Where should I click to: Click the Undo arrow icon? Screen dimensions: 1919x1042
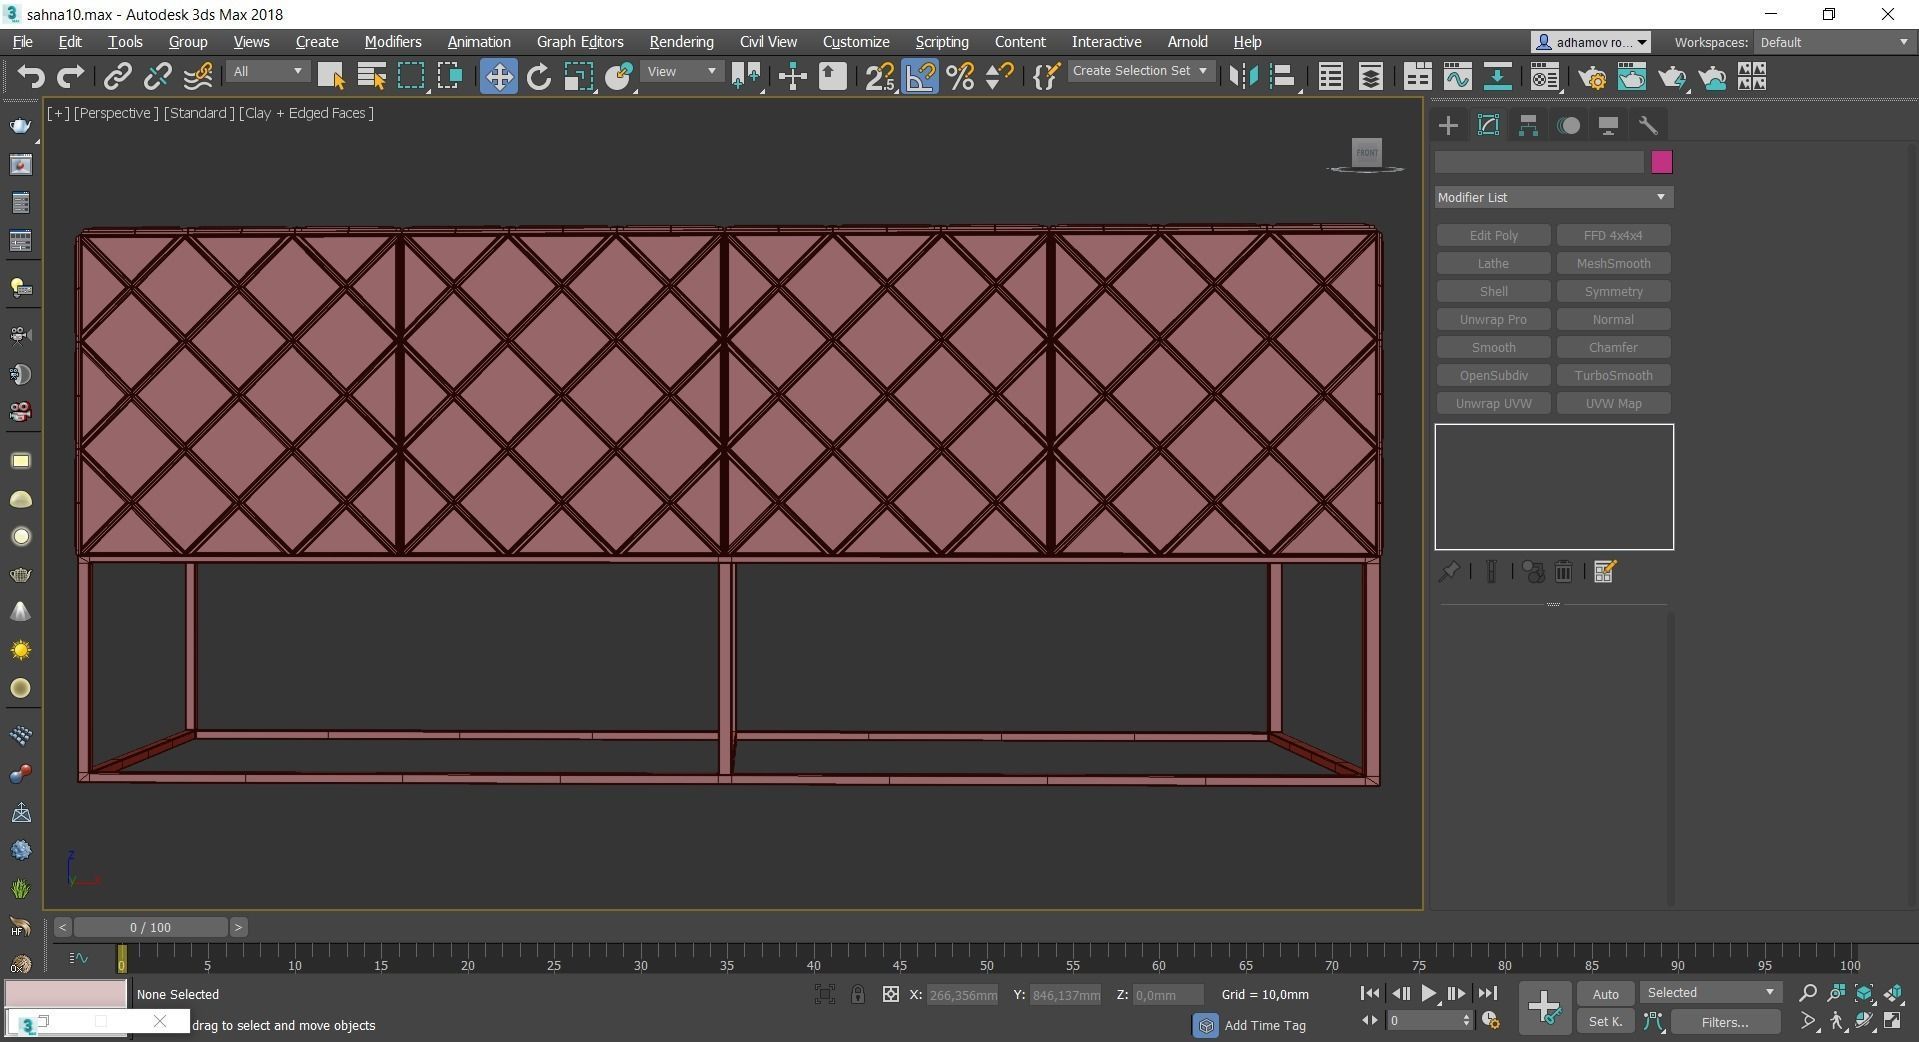point(31,77)
